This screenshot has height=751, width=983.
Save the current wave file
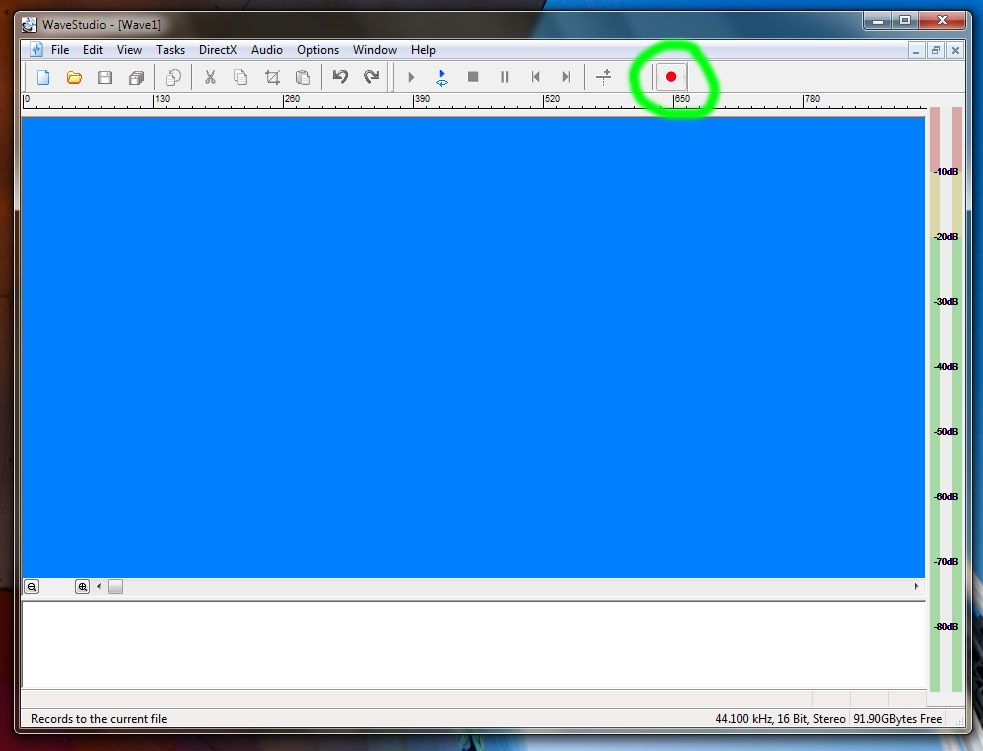click(105, 77)
